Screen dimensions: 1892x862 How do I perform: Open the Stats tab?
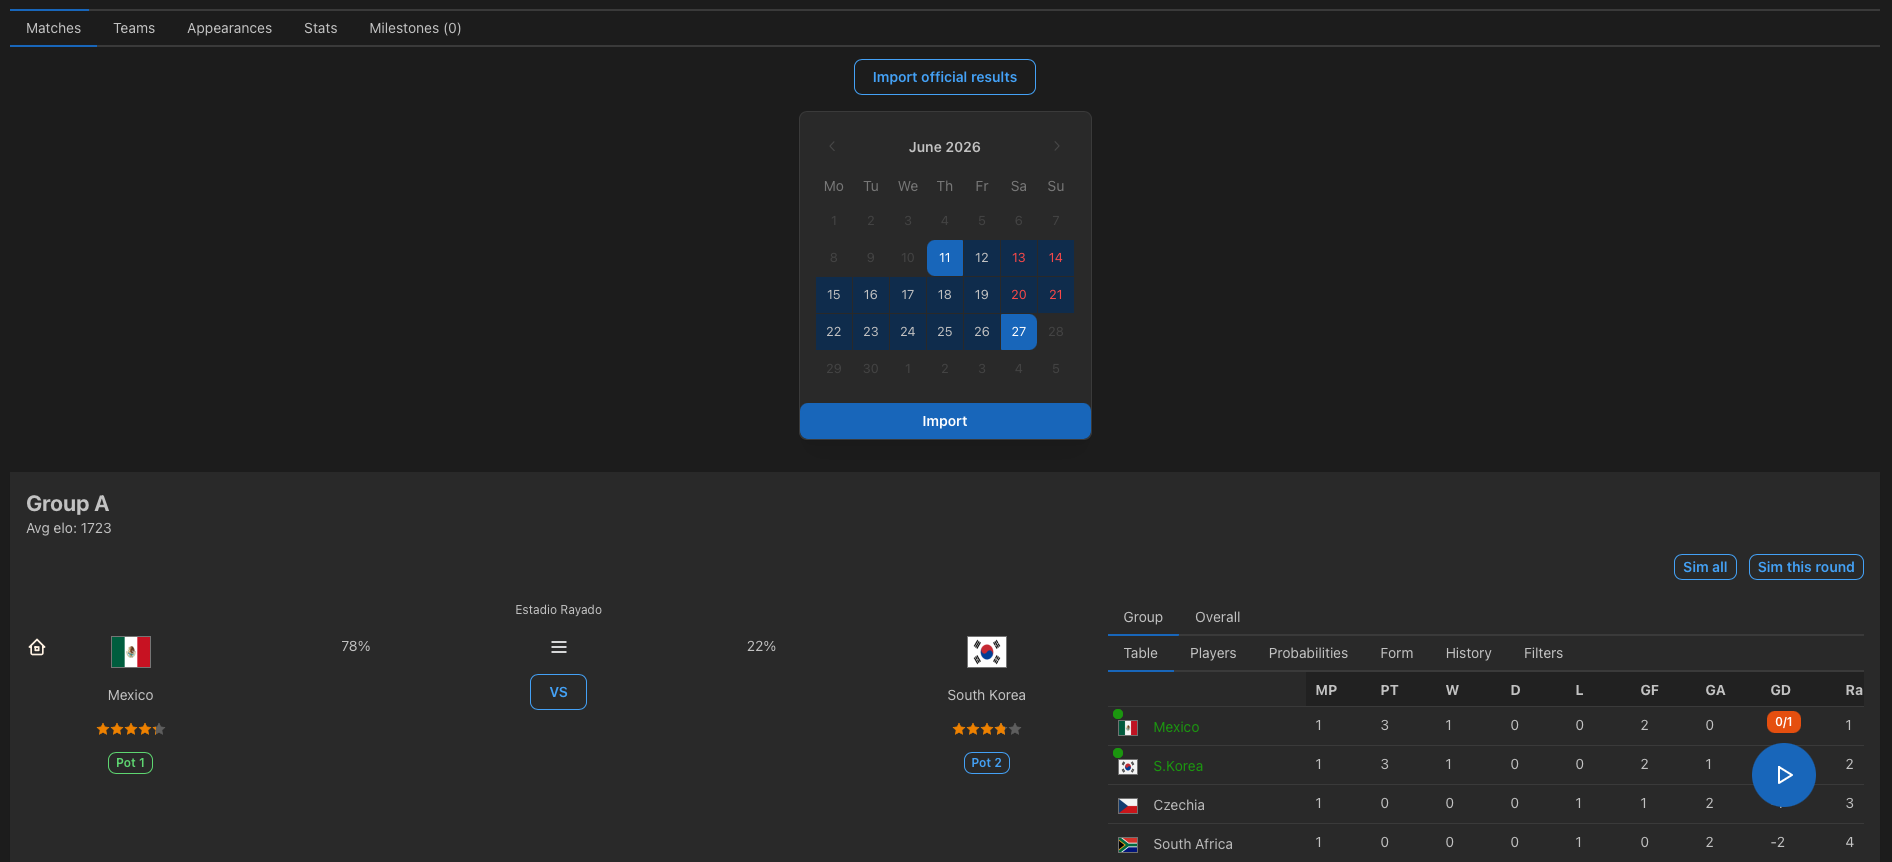click(x=320, y=28)
